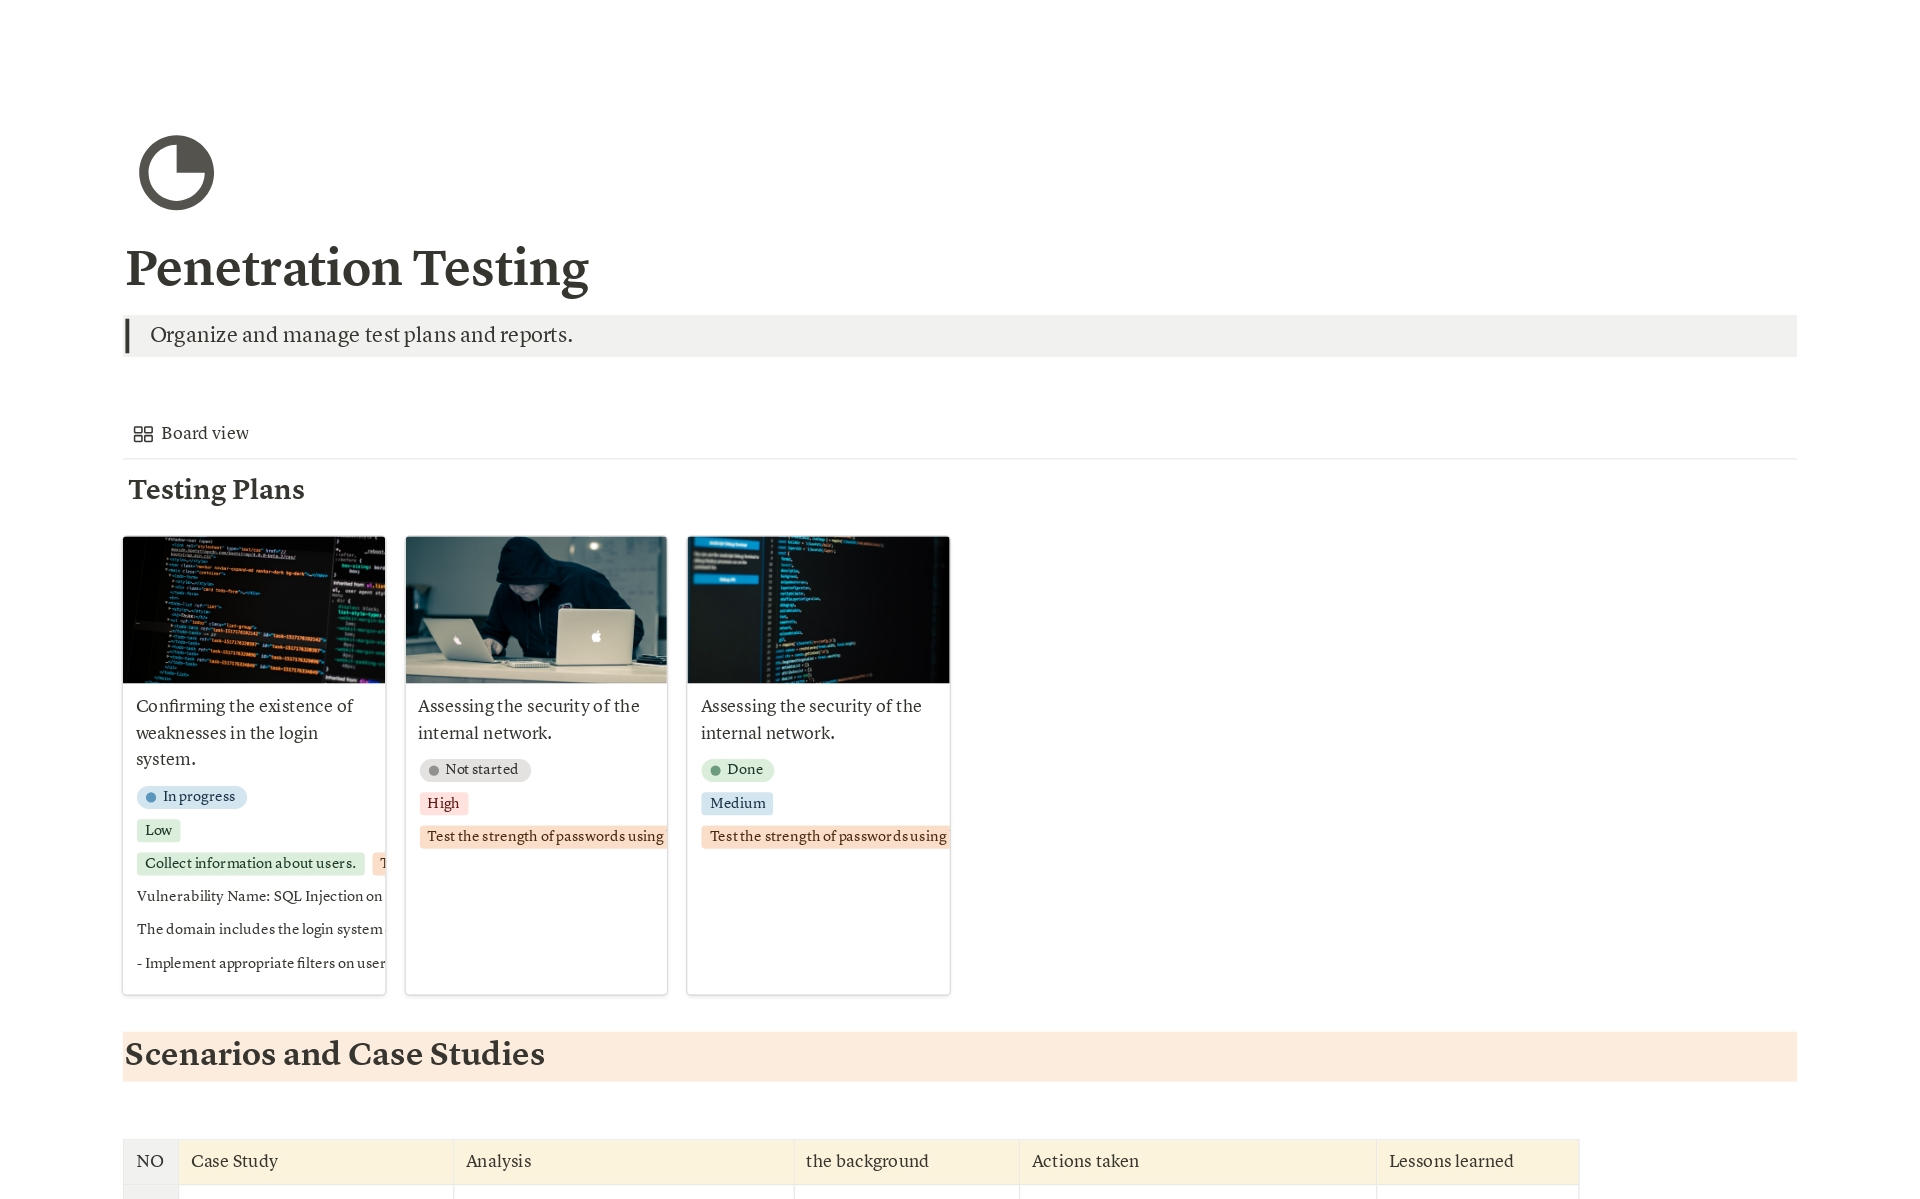Viewport: 1920px width, 1199px height.
Task: Click the code screenshot thumbnail on first card
Action: [253, 609]
